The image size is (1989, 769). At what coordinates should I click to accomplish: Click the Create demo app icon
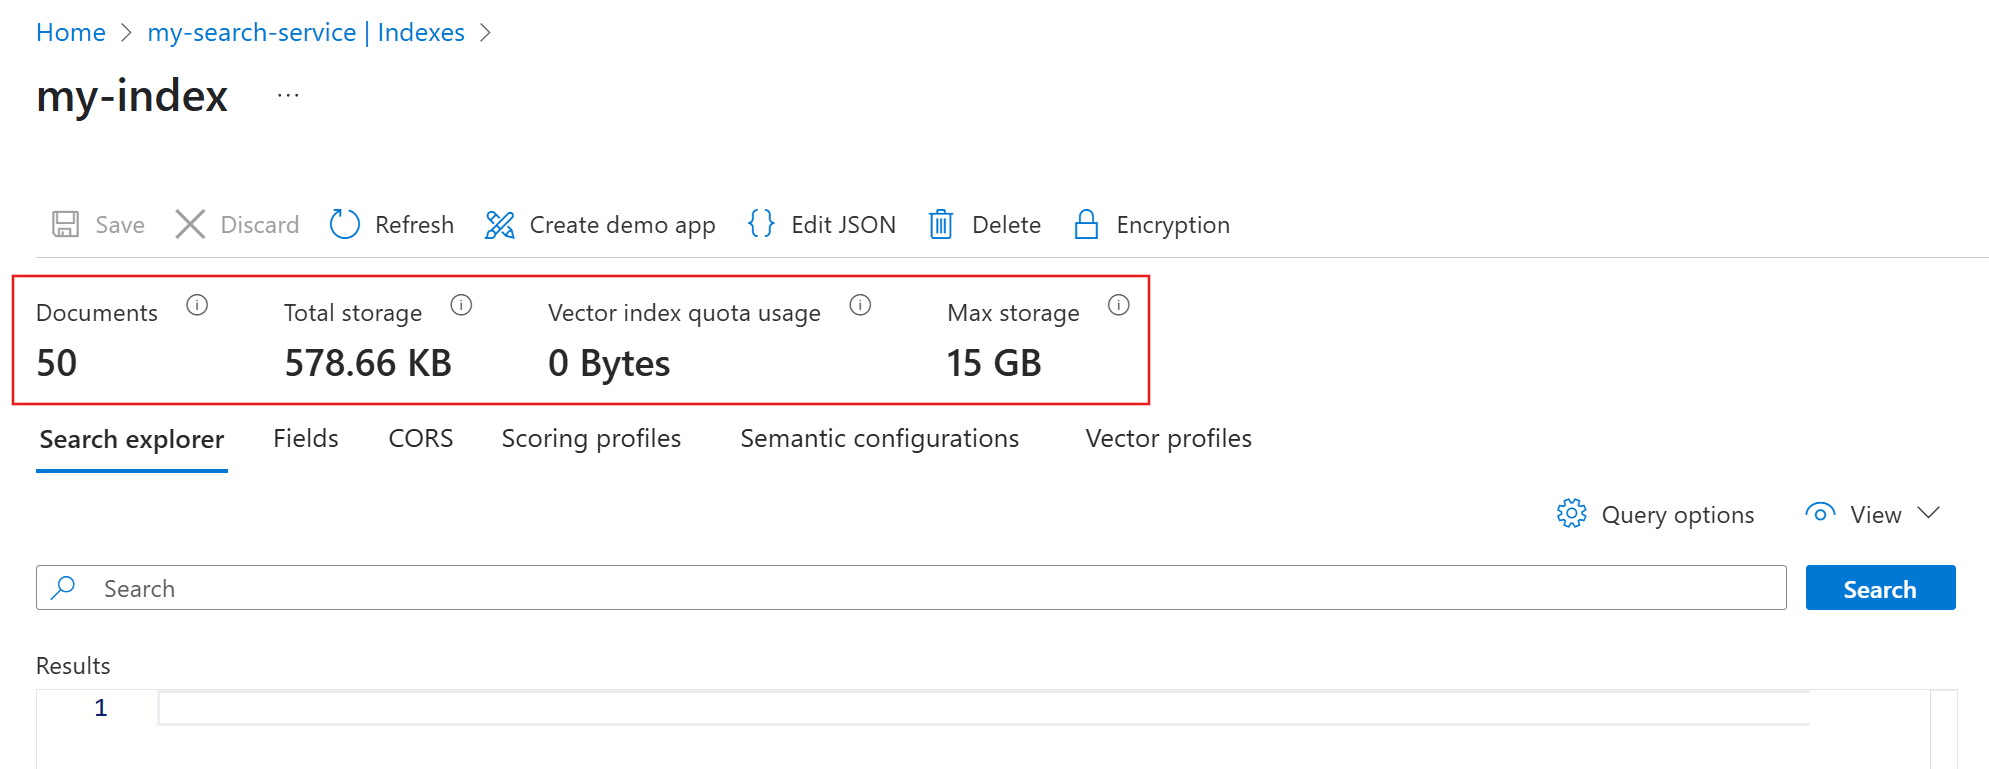coord(499,224)
